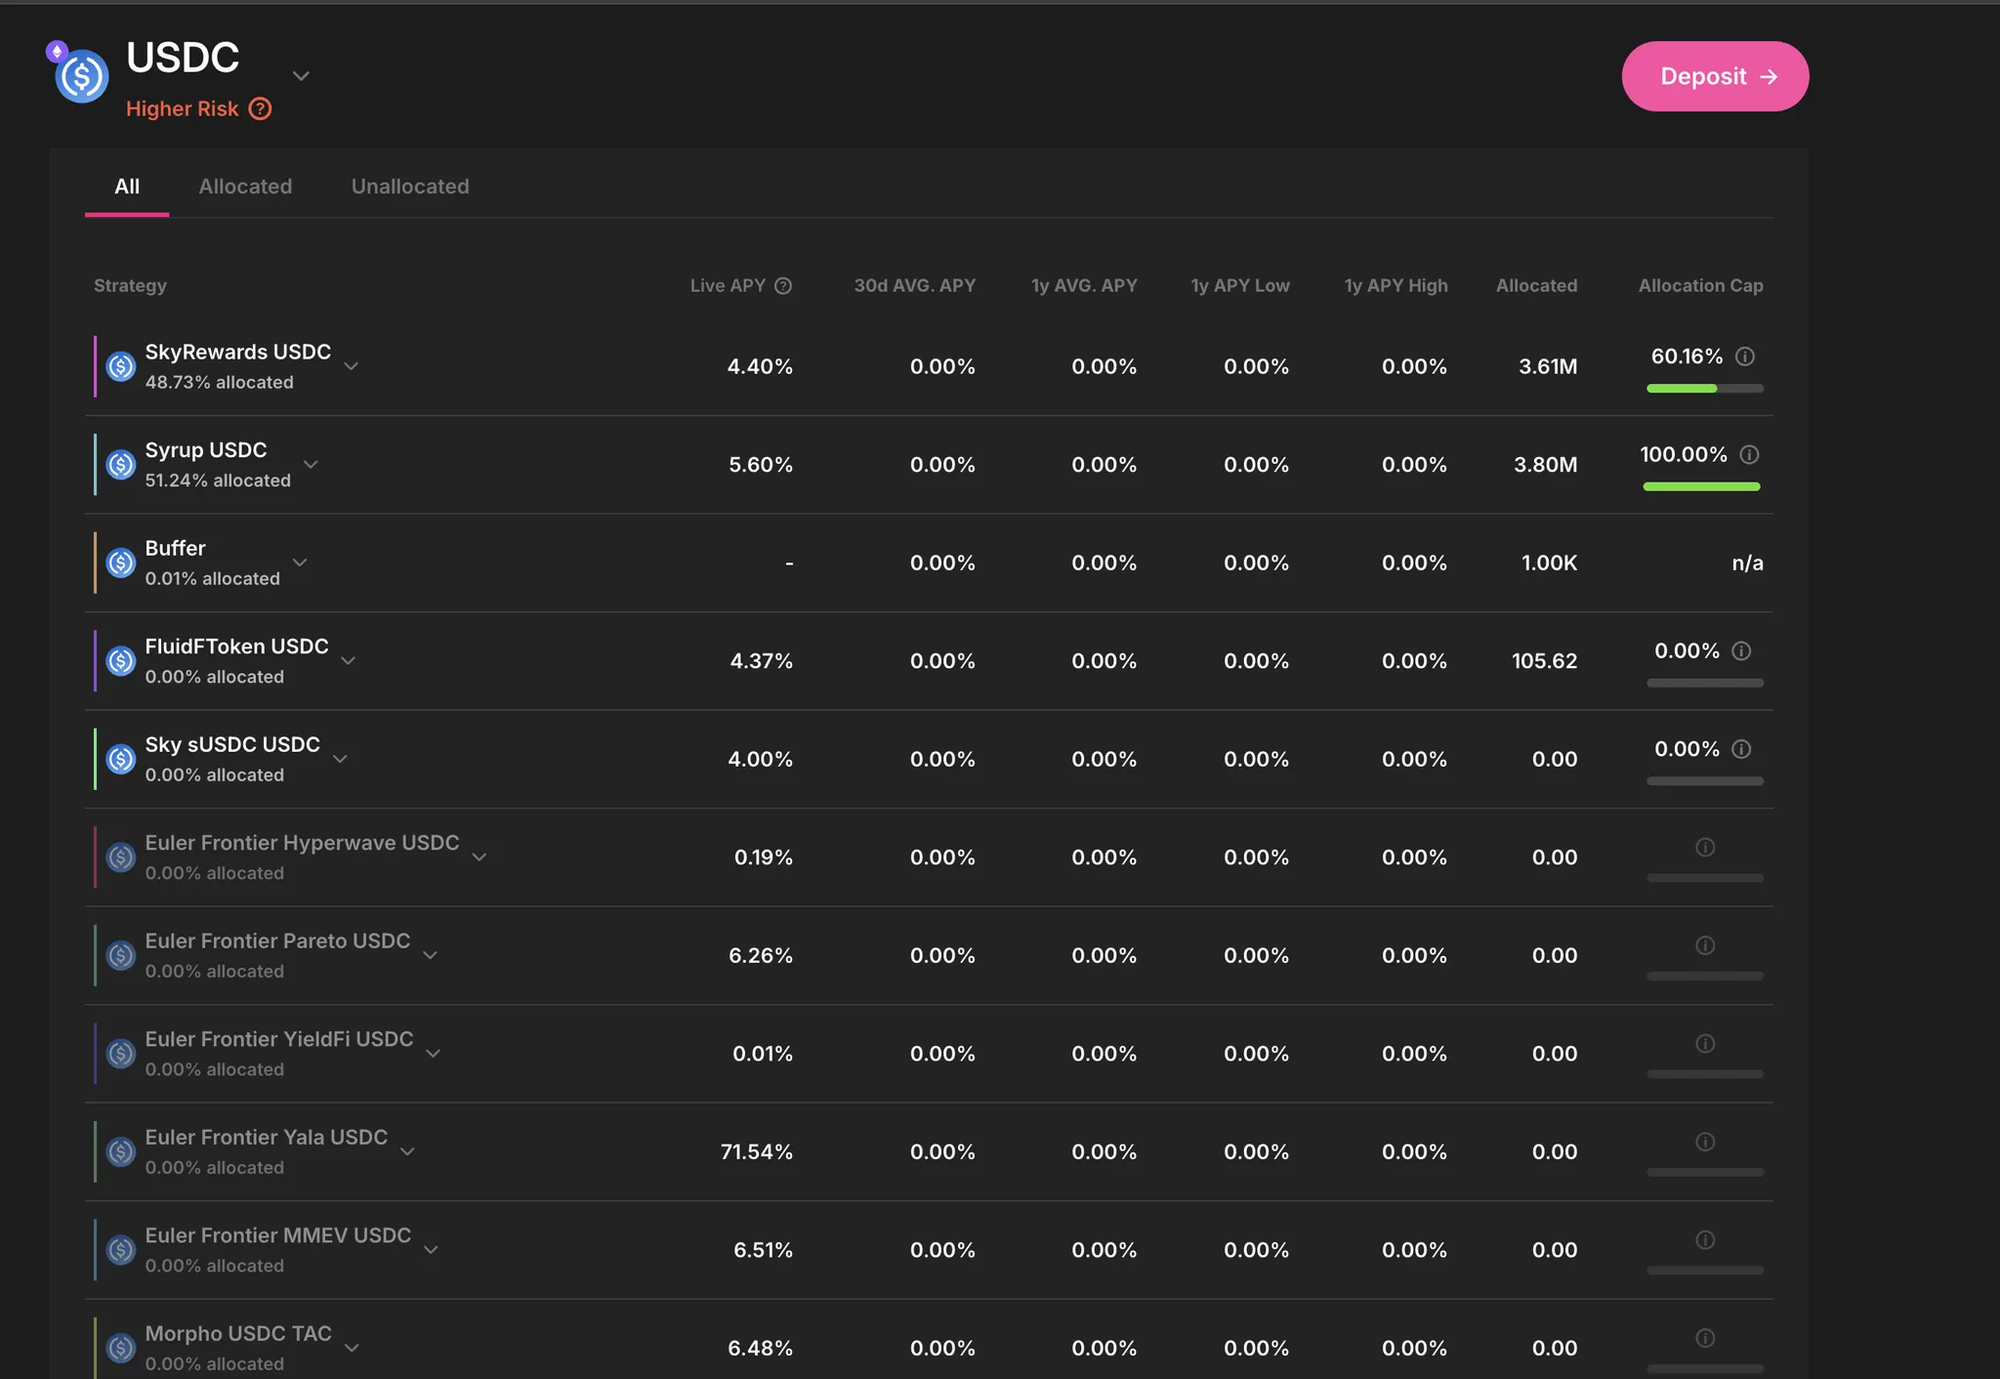Click the USDC vault logo icon
Image resolution: width=2000 pixels, height=1379 pixels.
82,76
